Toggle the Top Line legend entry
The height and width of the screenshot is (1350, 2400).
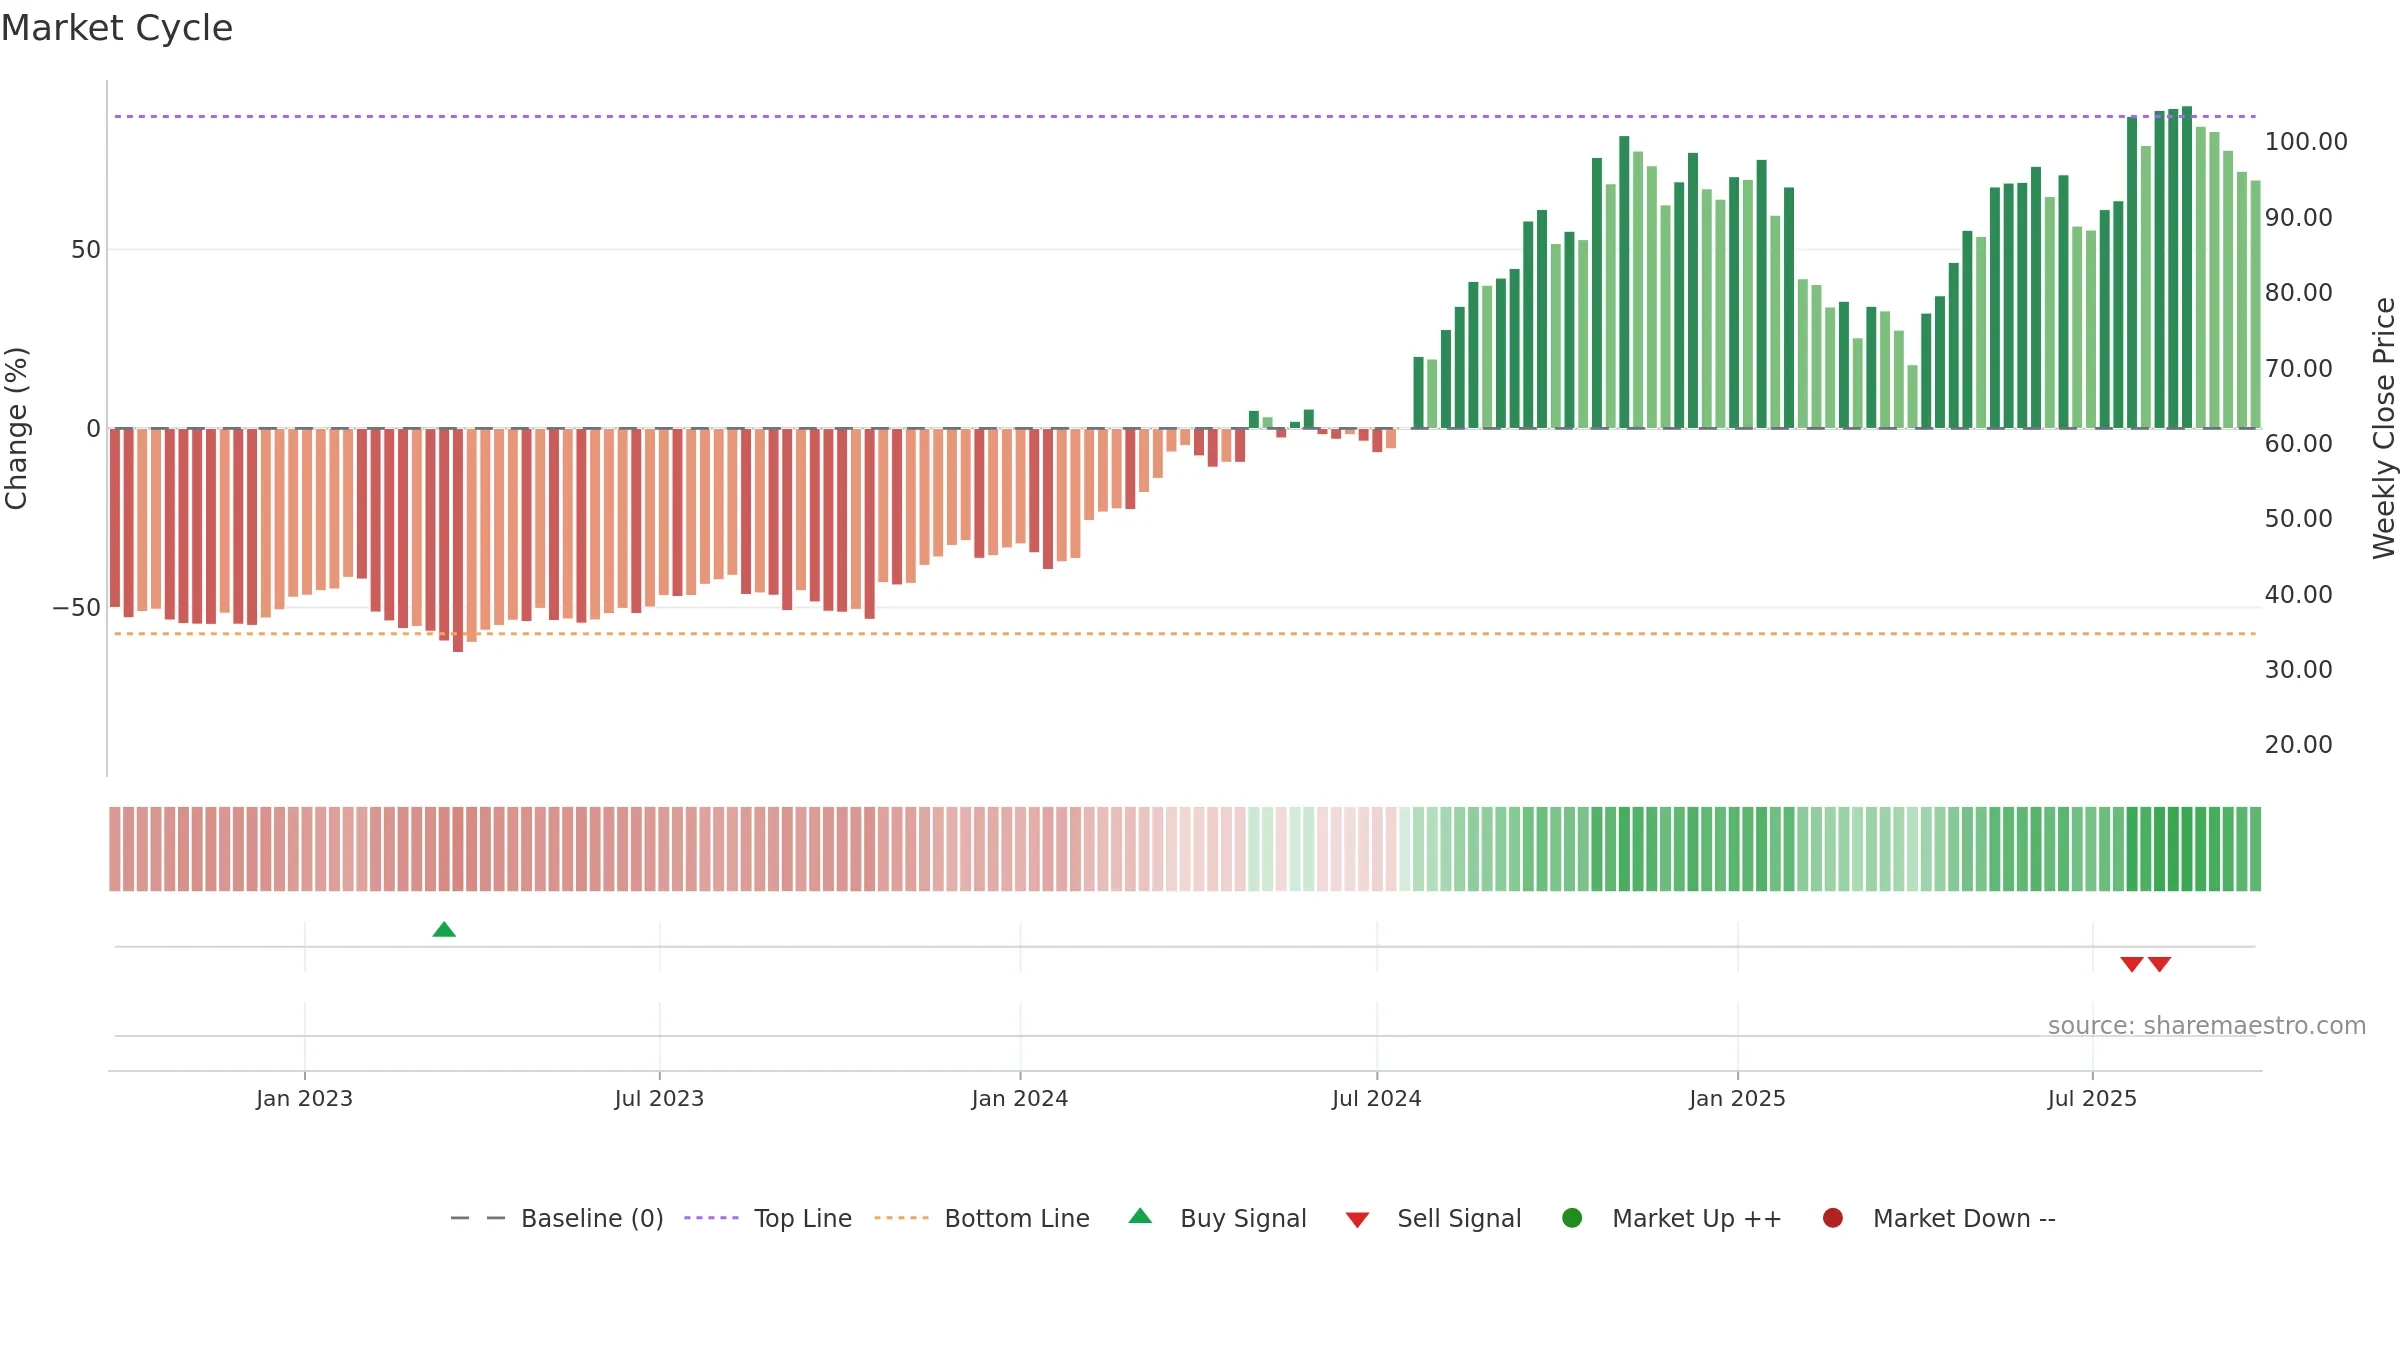[x=768, y=1218]
